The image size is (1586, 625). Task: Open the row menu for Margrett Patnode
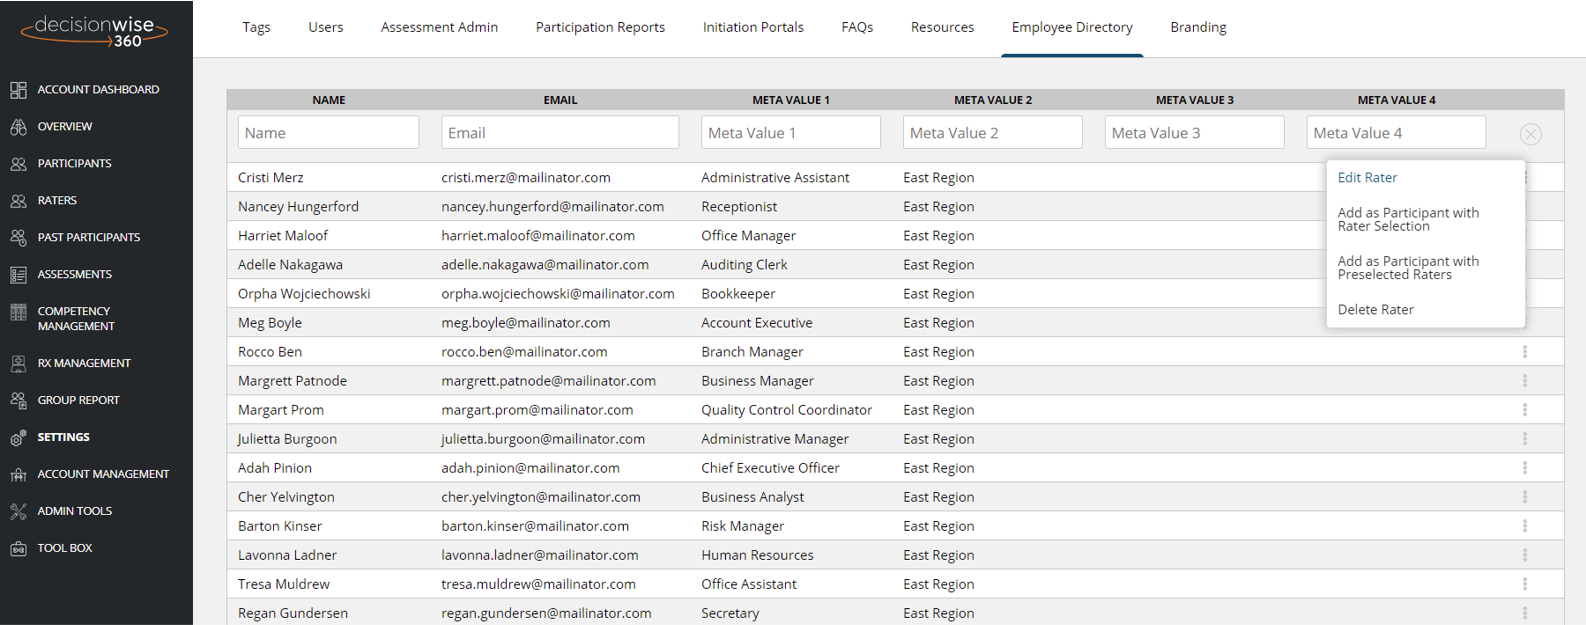[1525, 381]
